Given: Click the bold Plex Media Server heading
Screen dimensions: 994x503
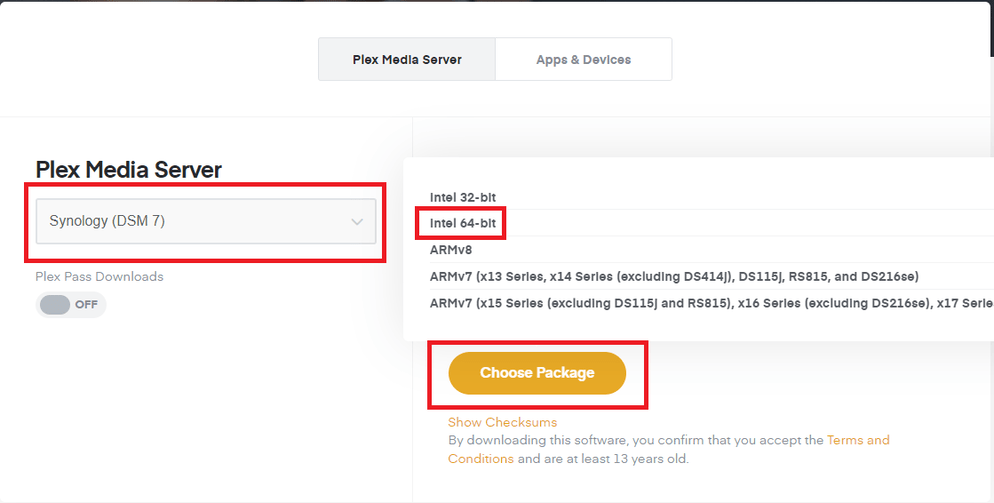Looking at the screenshot, I should [129, 170].
